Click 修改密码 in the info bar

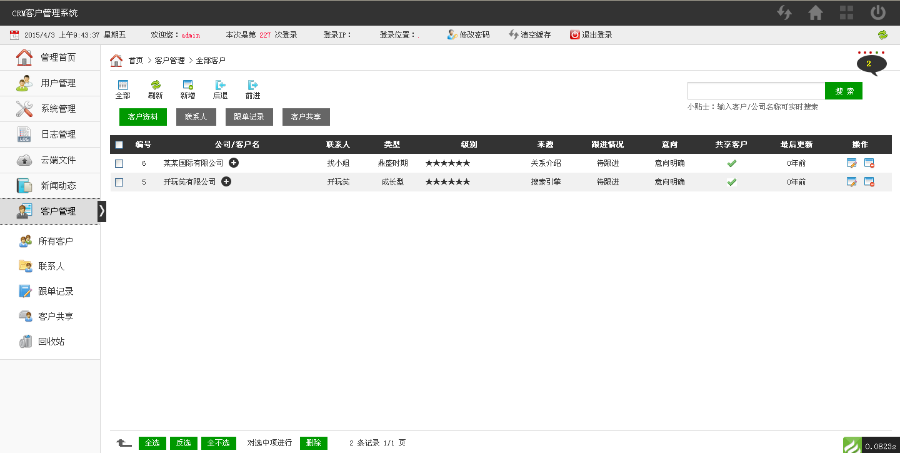[468, 34]
